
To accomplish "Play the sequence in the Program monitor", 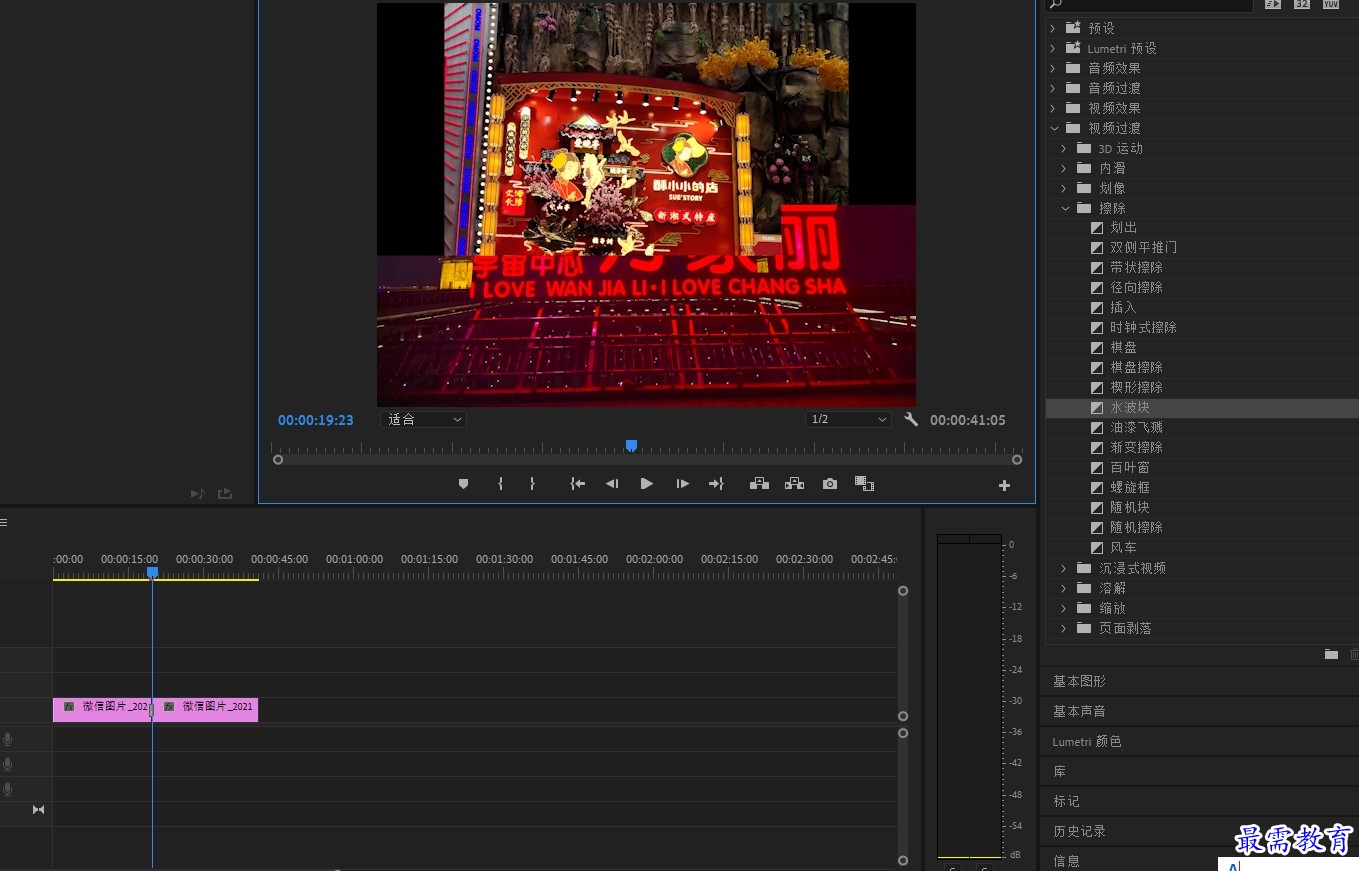I will [647, 484].
